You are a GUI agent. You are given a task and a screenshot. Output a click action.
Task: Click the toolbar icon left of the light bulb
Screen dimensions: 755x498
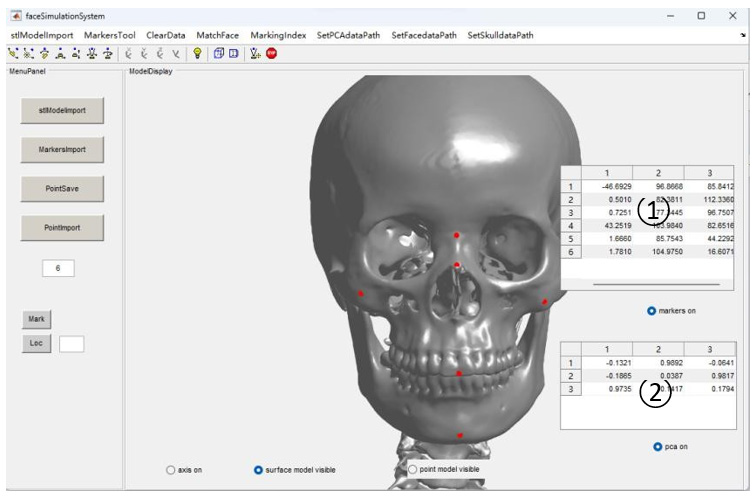(x=177, y=54)
